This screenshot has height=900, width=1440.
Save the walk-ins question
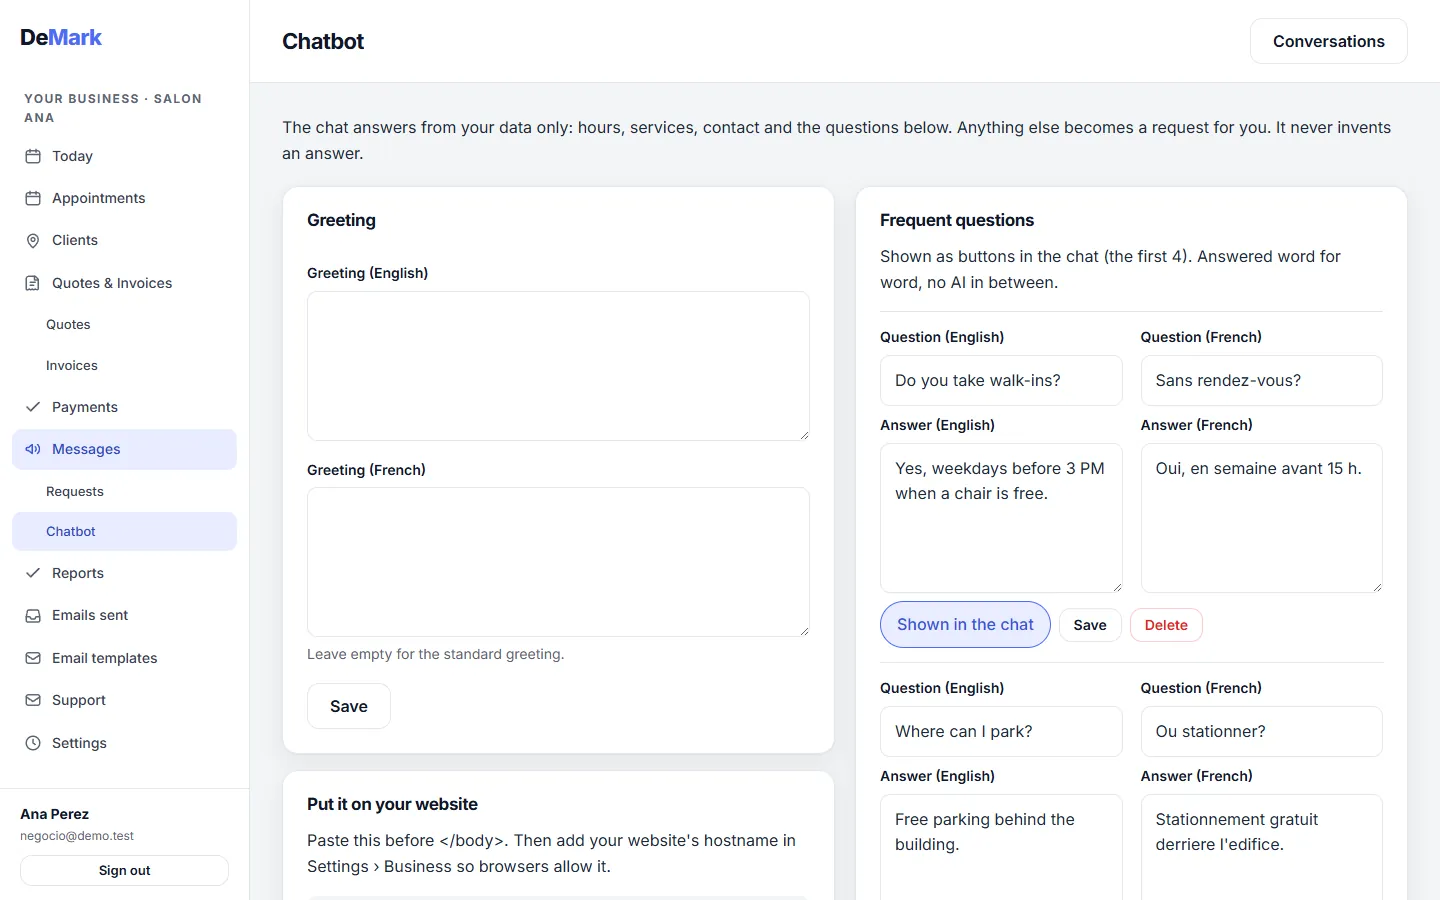click(1090, 625)
